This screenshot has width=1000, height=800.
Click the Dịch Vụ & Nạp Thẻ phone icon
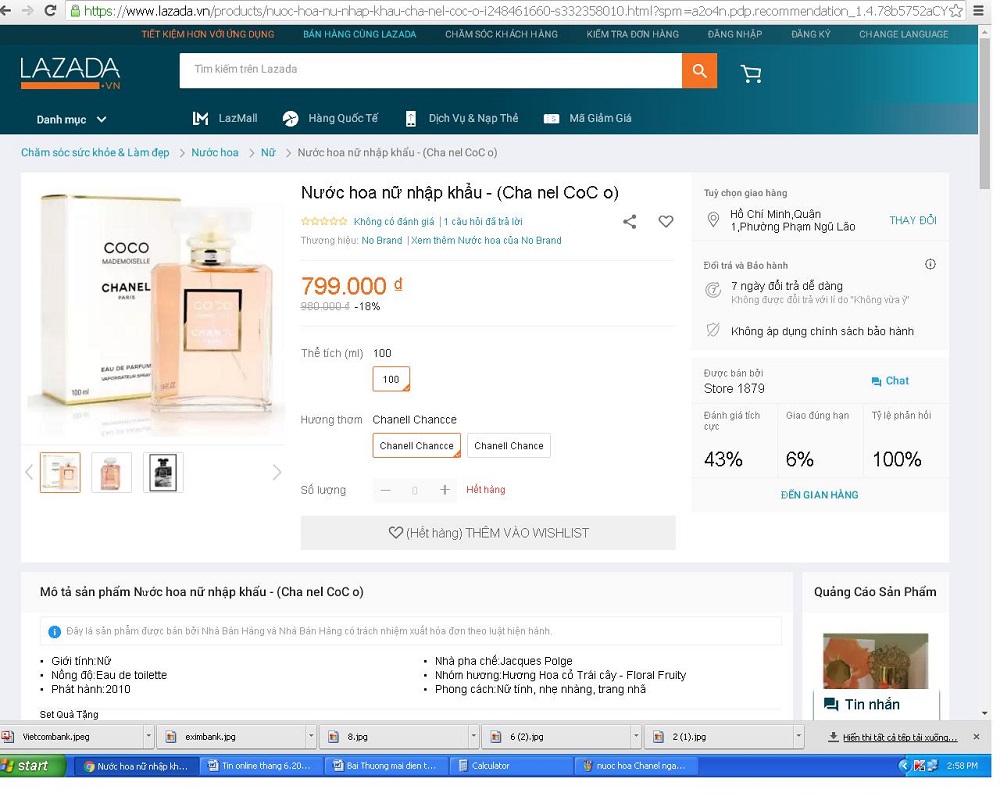(411, 119)
